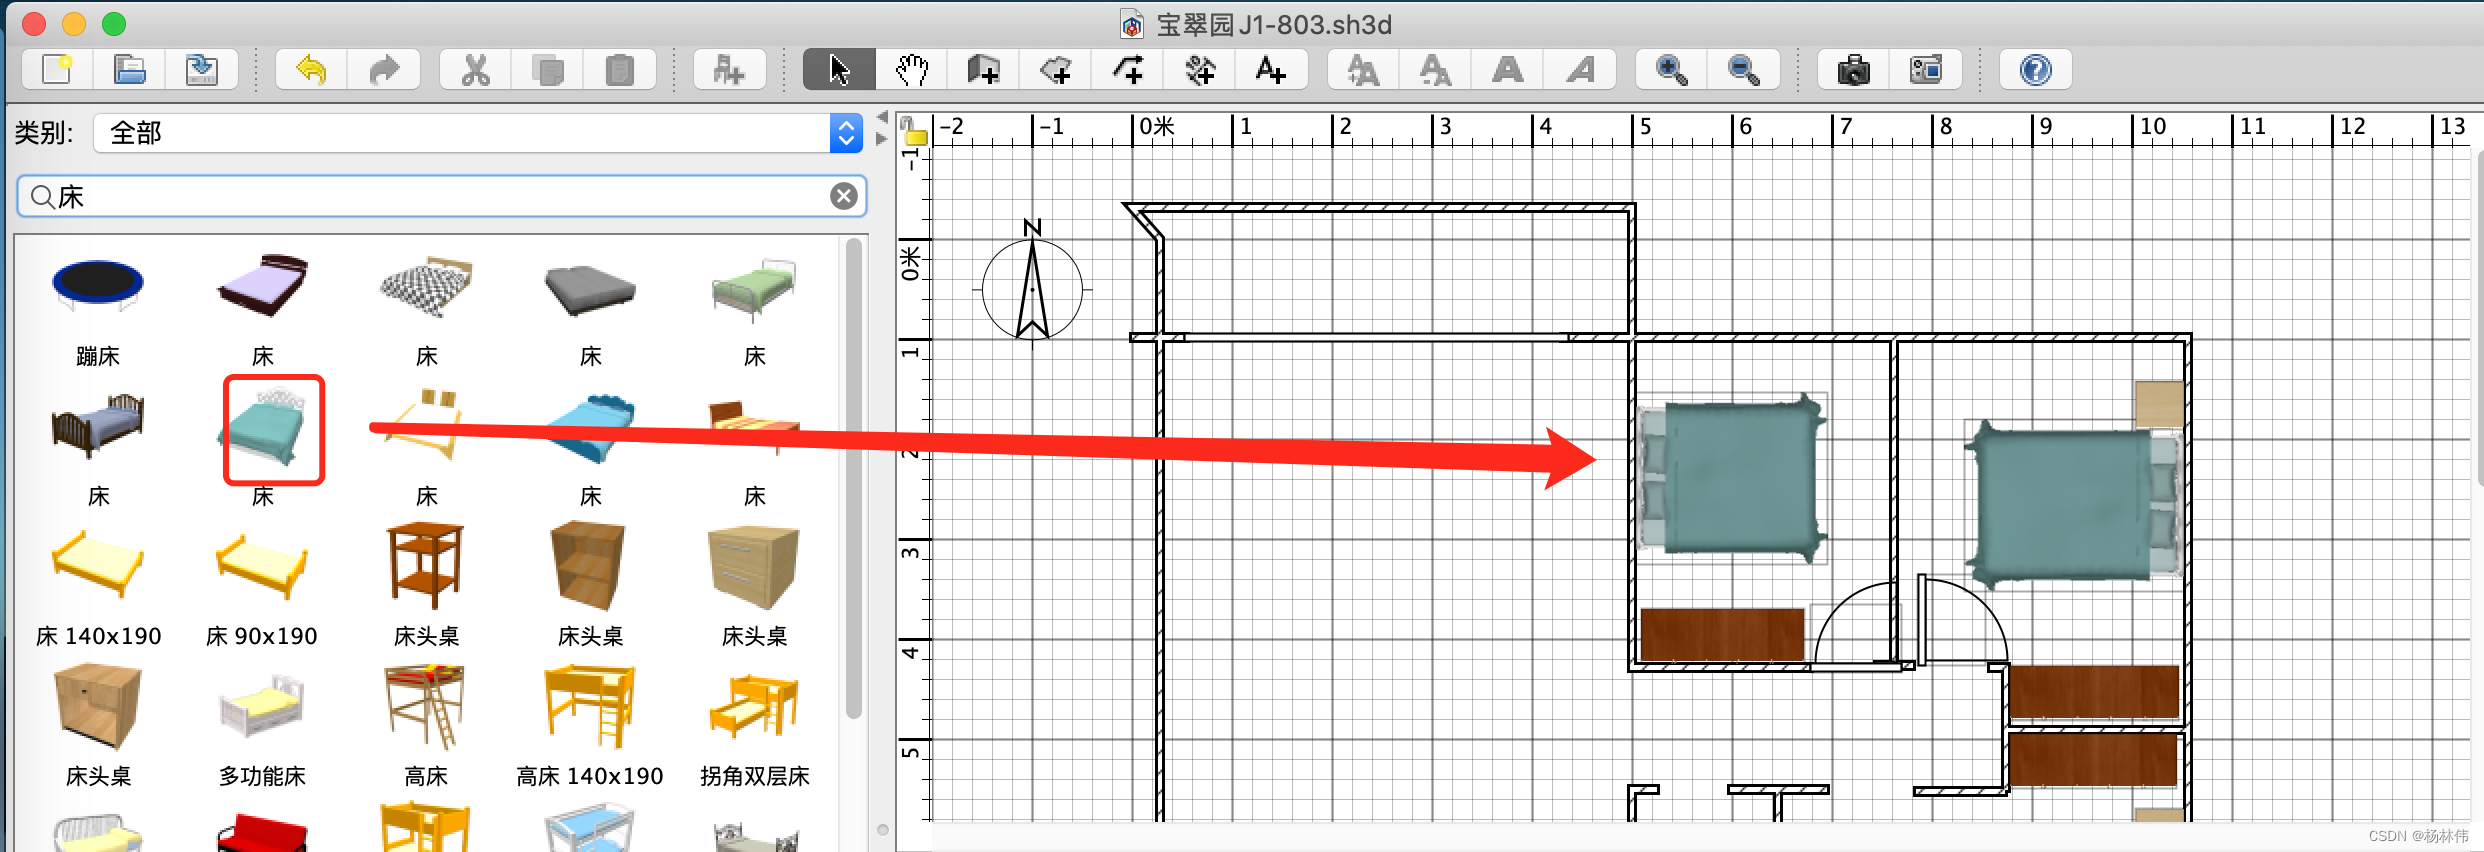Image resolution: width=2484 pixels, height=852 pixels.
Task: Zoom in on the plan
Action: tap(1671, 70)
